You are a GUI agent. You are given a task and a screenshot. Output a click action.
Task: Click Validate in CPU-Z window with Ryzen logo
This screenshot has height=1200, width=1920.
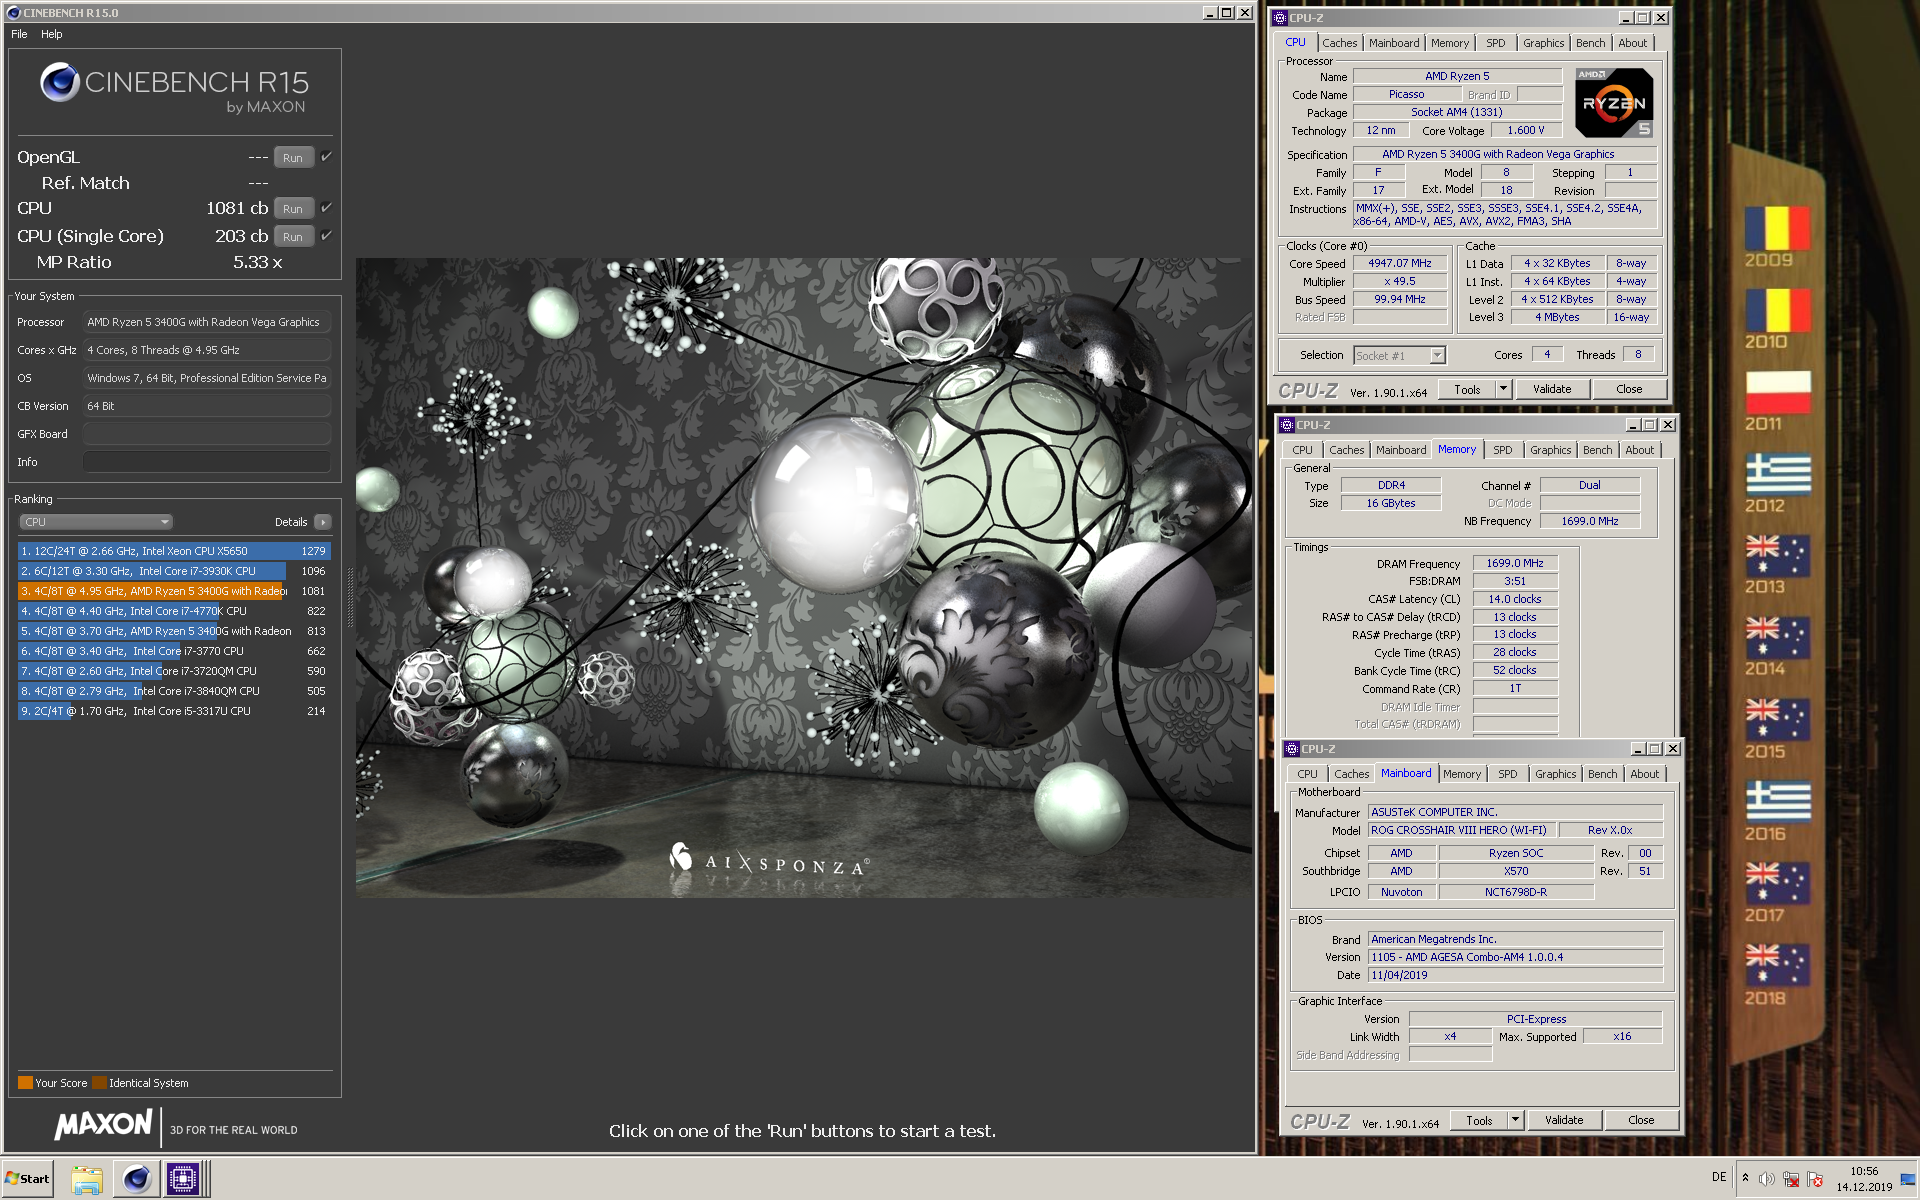click(1552, 389)
